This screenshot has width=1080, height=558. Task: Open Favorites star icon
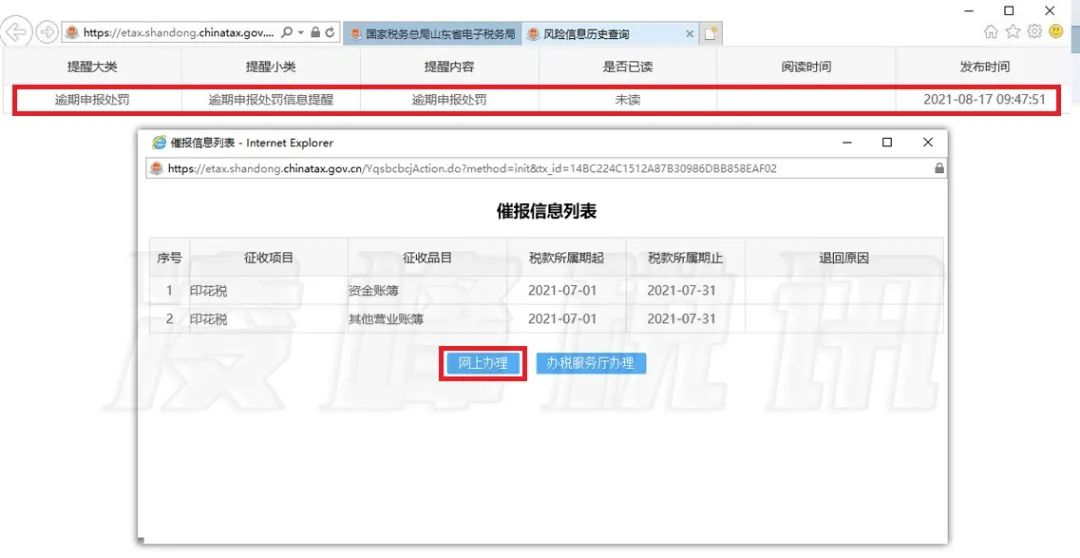(x=1013, y=32)
